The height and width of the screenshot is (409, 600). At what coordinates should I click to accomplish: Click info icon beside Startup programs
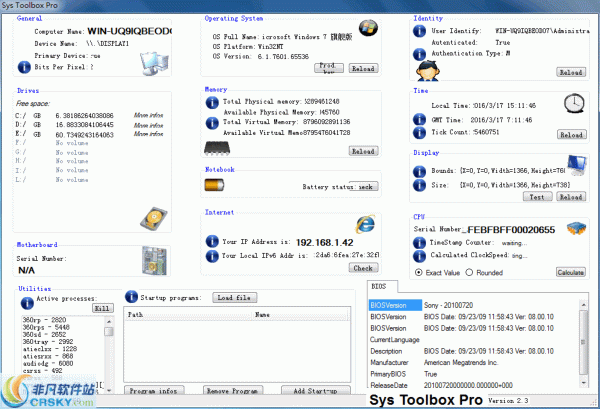pyautogui.click(x=131, y=297)
